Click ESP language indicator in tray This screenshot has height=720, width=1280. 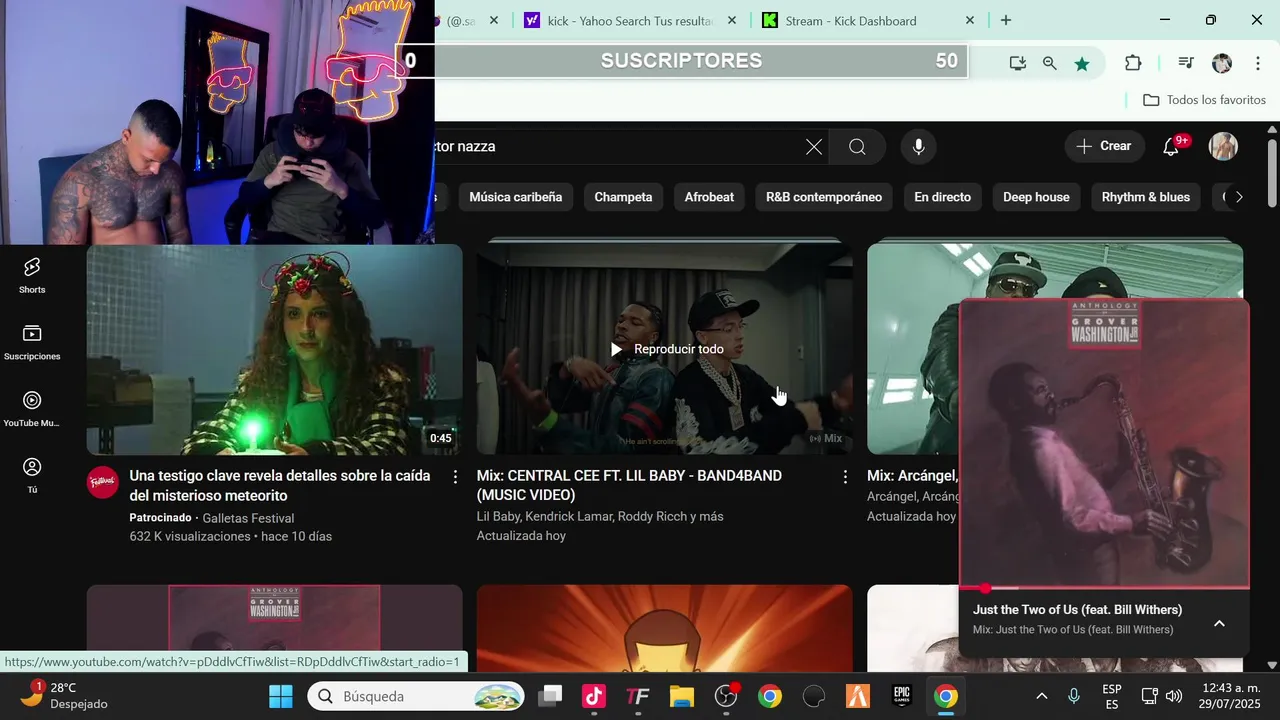[x=1111, y=696]
